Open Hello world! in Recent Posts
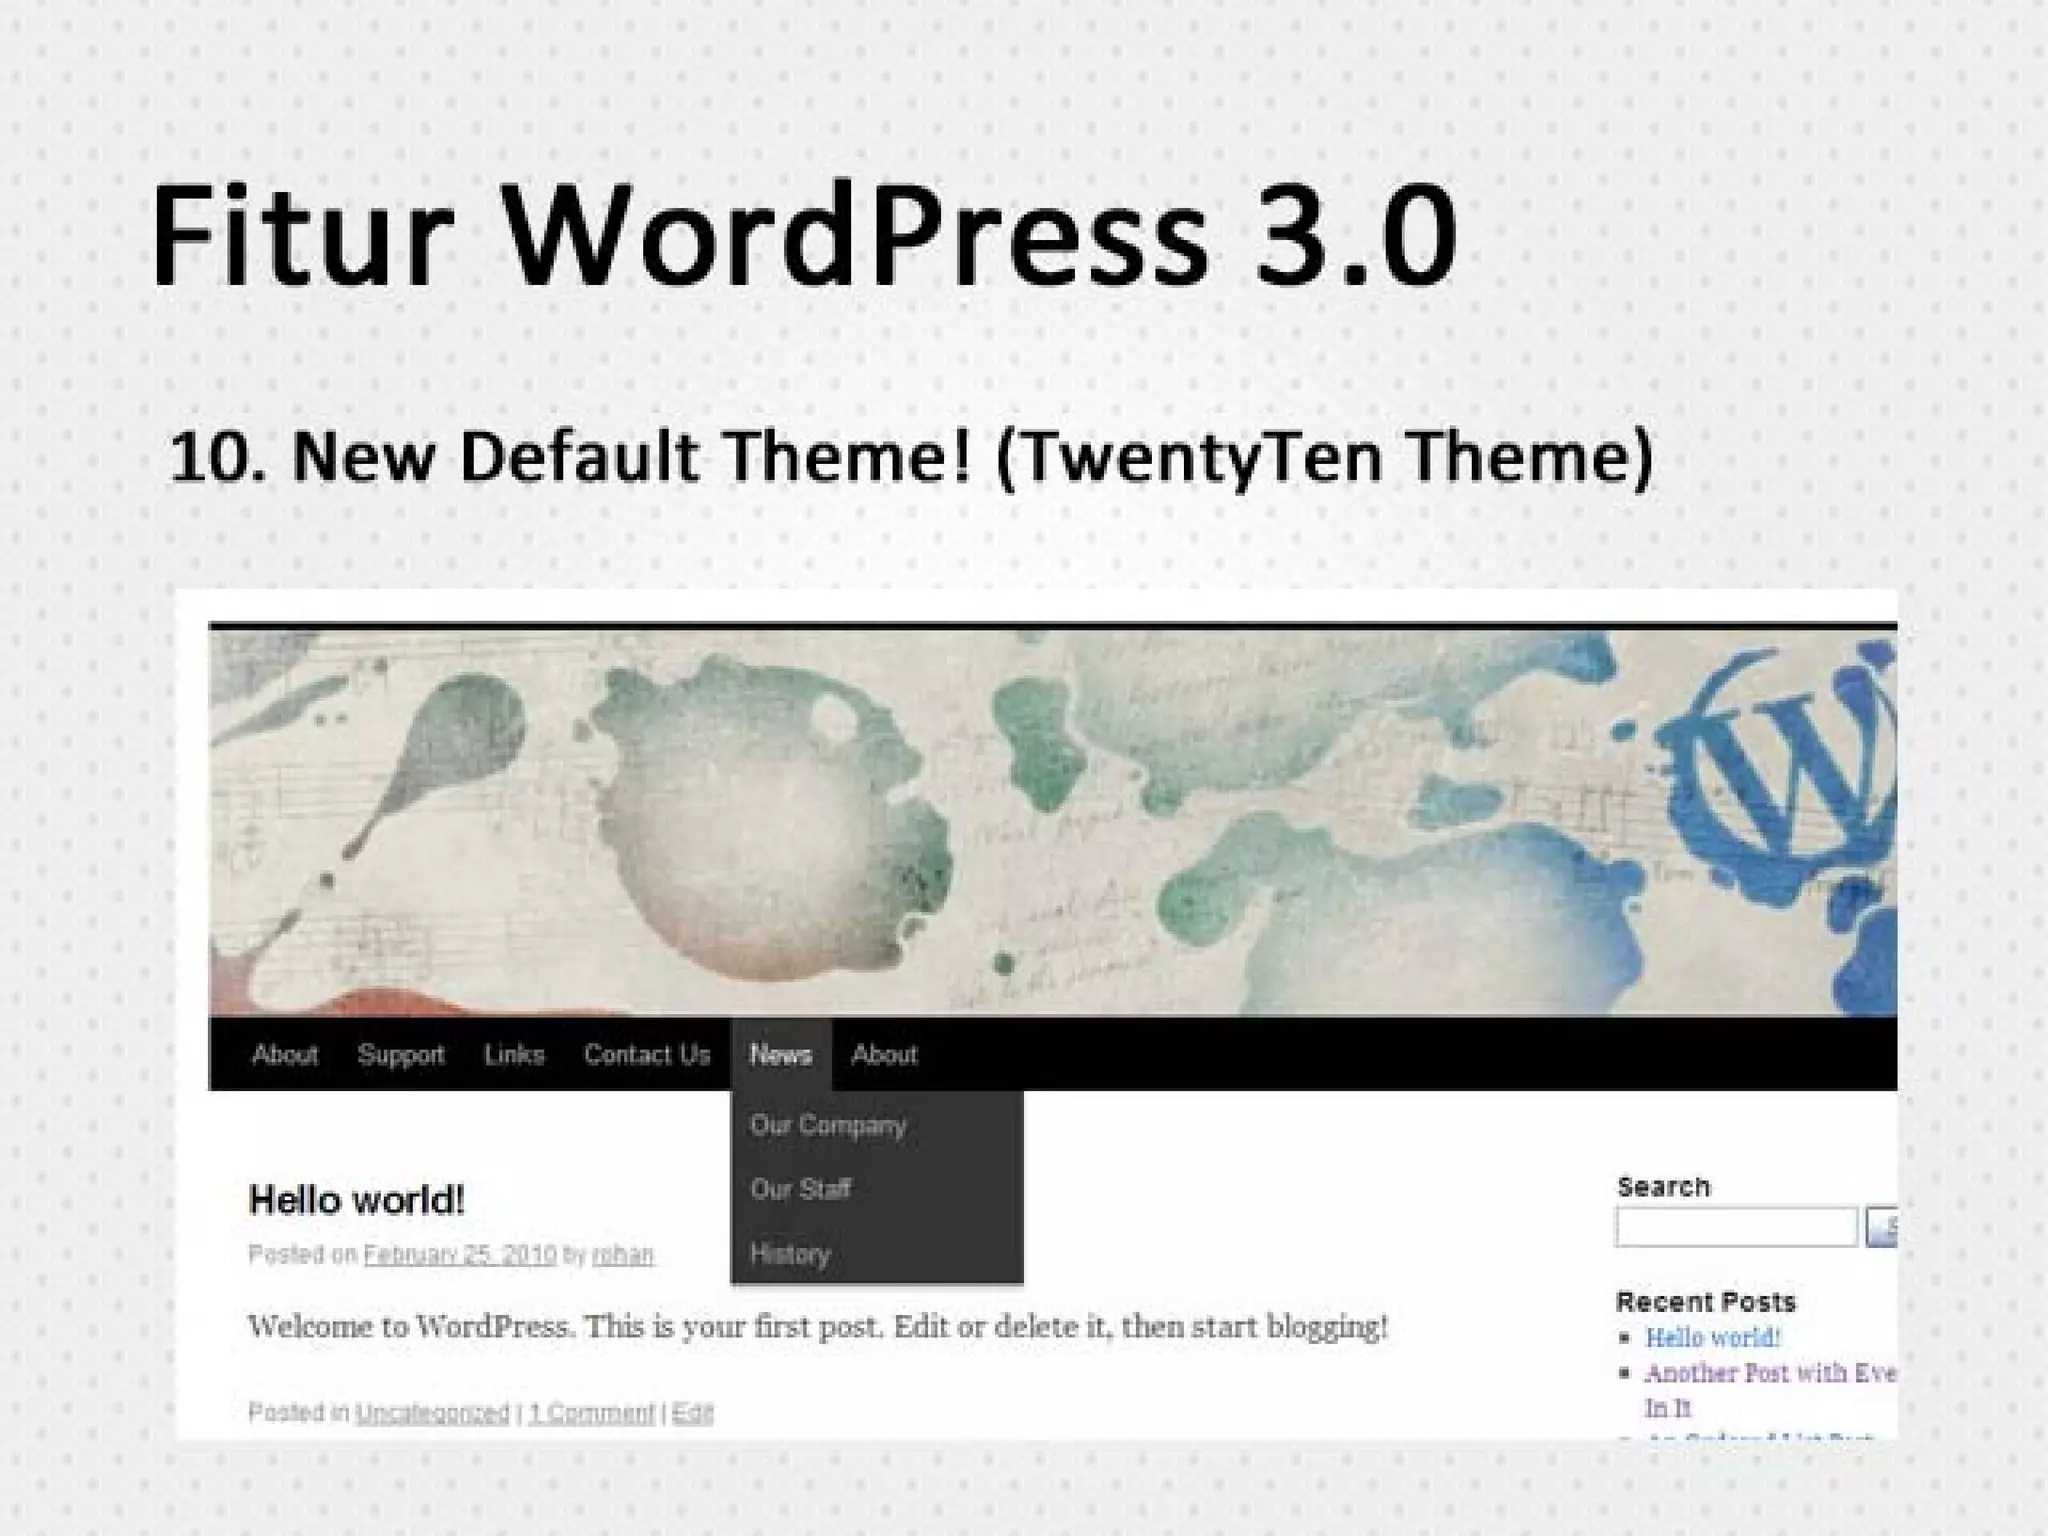 pos(1713,1337)
